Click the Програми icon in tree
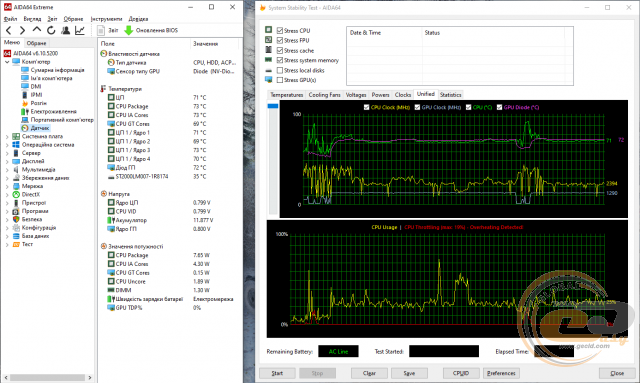Viewport: 640px width, 383px height. [x=16, y=211]
